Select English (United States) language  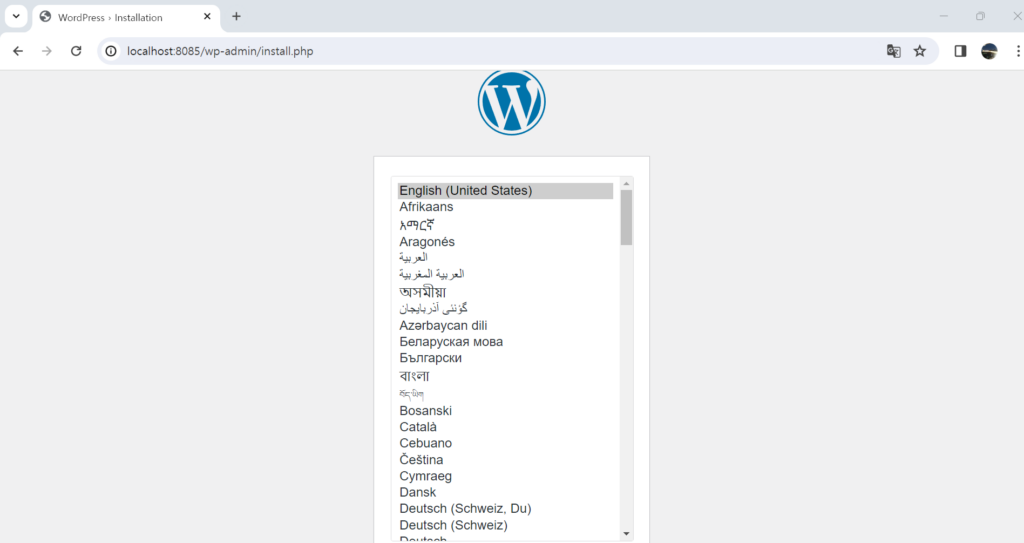pos(466,191)
